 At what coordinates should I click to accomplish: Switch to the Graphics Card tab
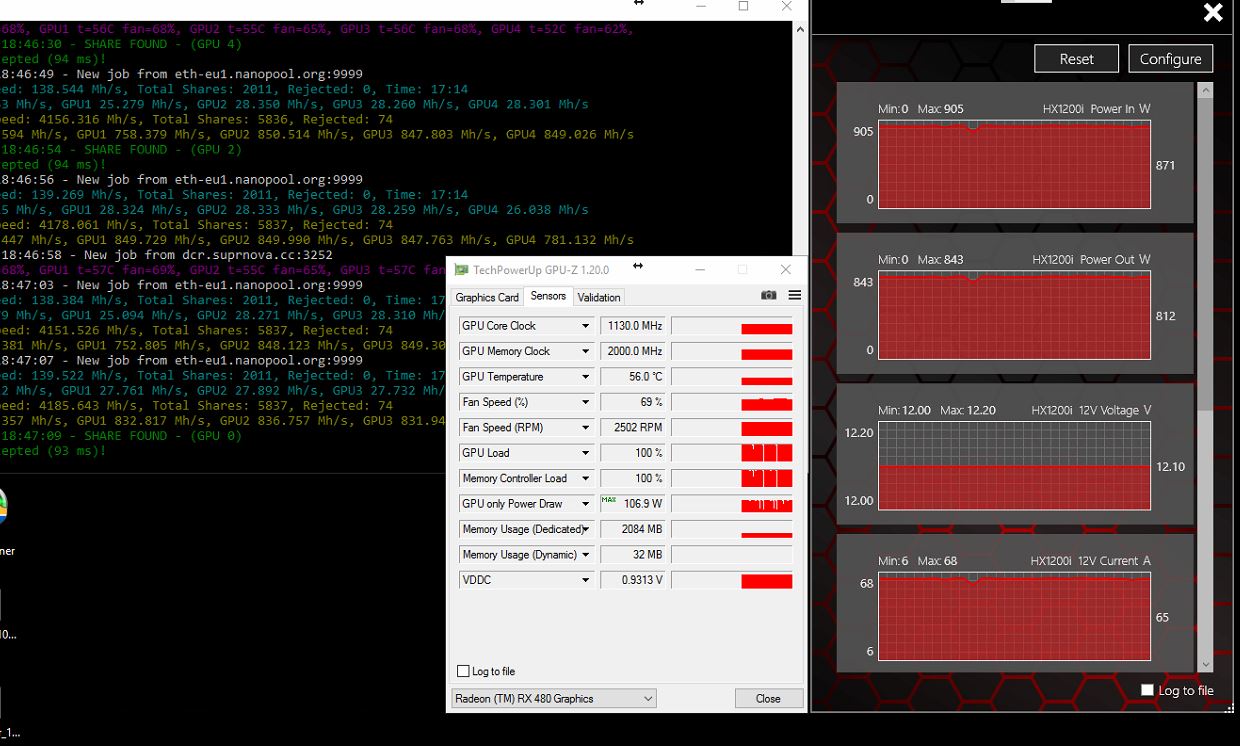pyautogui.click(x=487, y=297)
